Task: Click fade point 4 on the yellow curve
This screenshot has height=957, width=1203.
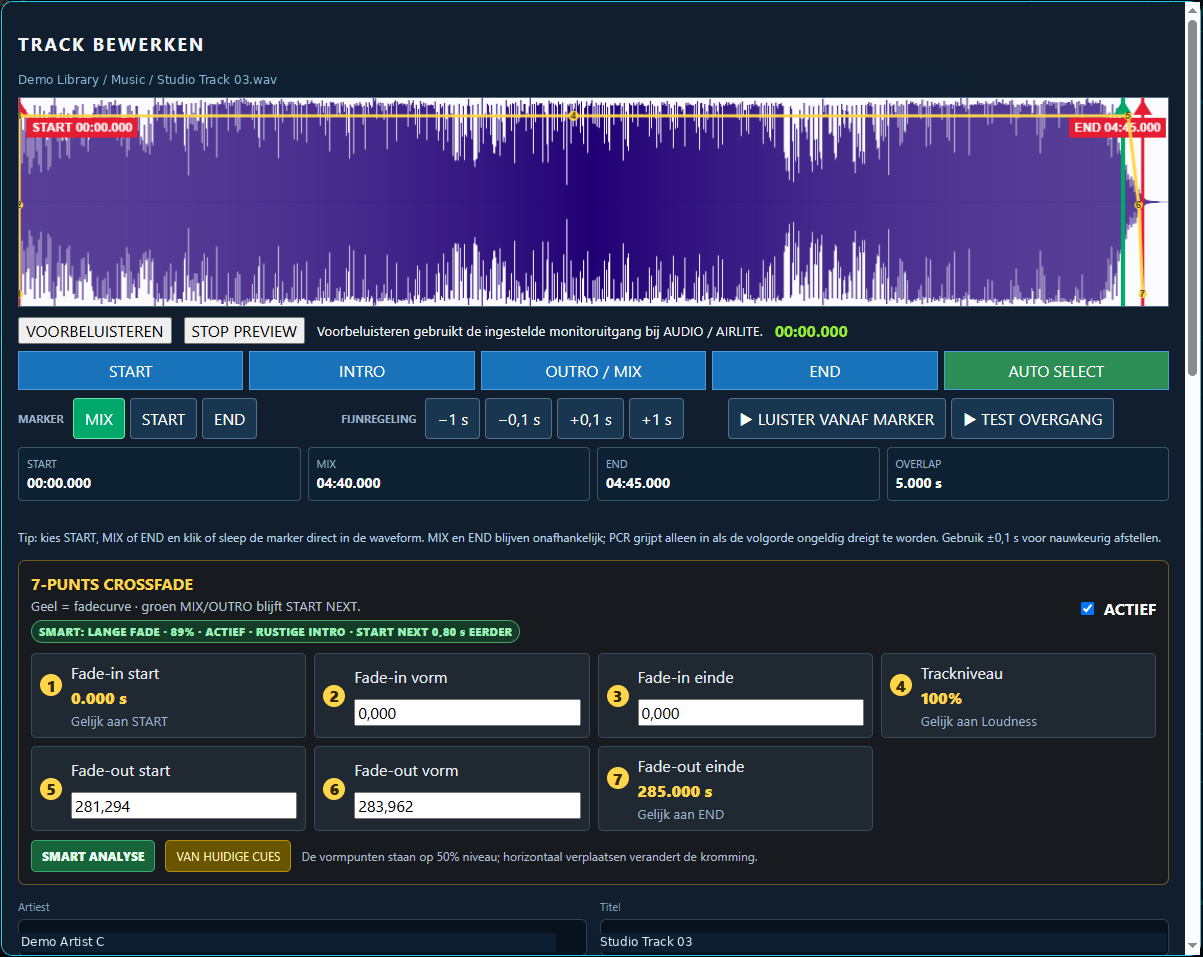Action: (573, 116)
